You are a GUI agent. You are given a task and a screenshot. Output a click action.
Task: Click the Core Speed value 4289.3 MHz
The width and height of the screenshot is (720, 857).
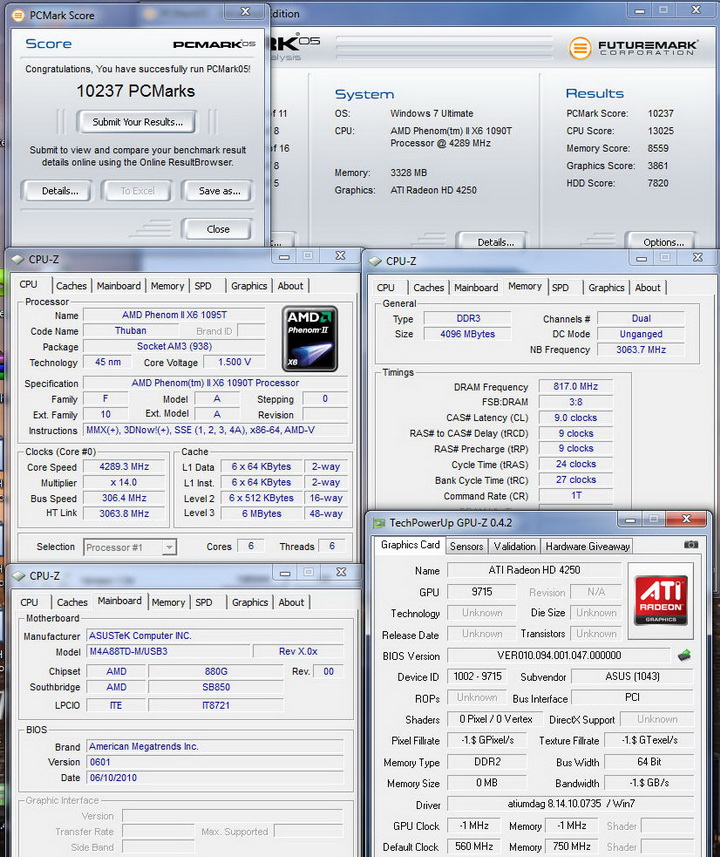(124, 467)
